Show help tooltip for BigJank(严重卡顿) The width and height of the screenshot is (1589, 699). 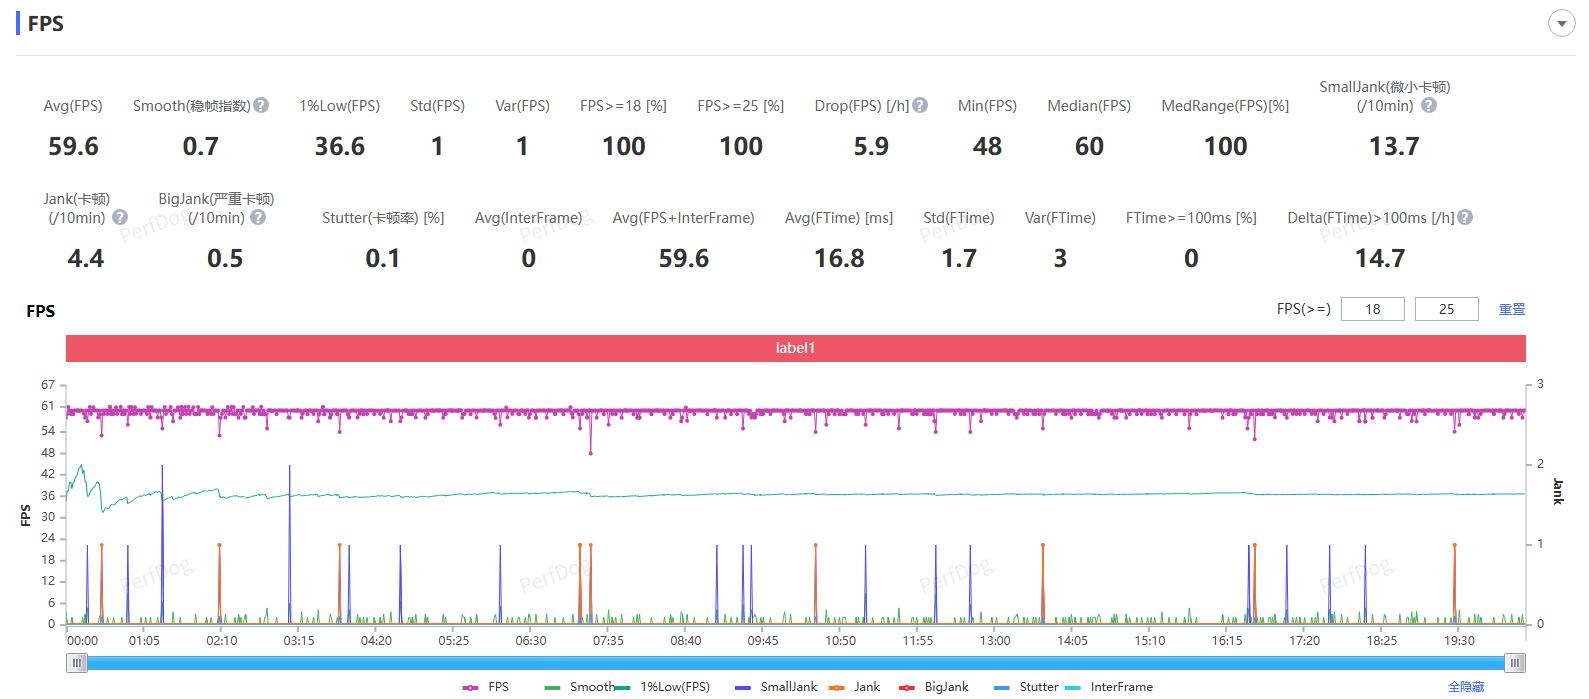(x=258, y=217)
